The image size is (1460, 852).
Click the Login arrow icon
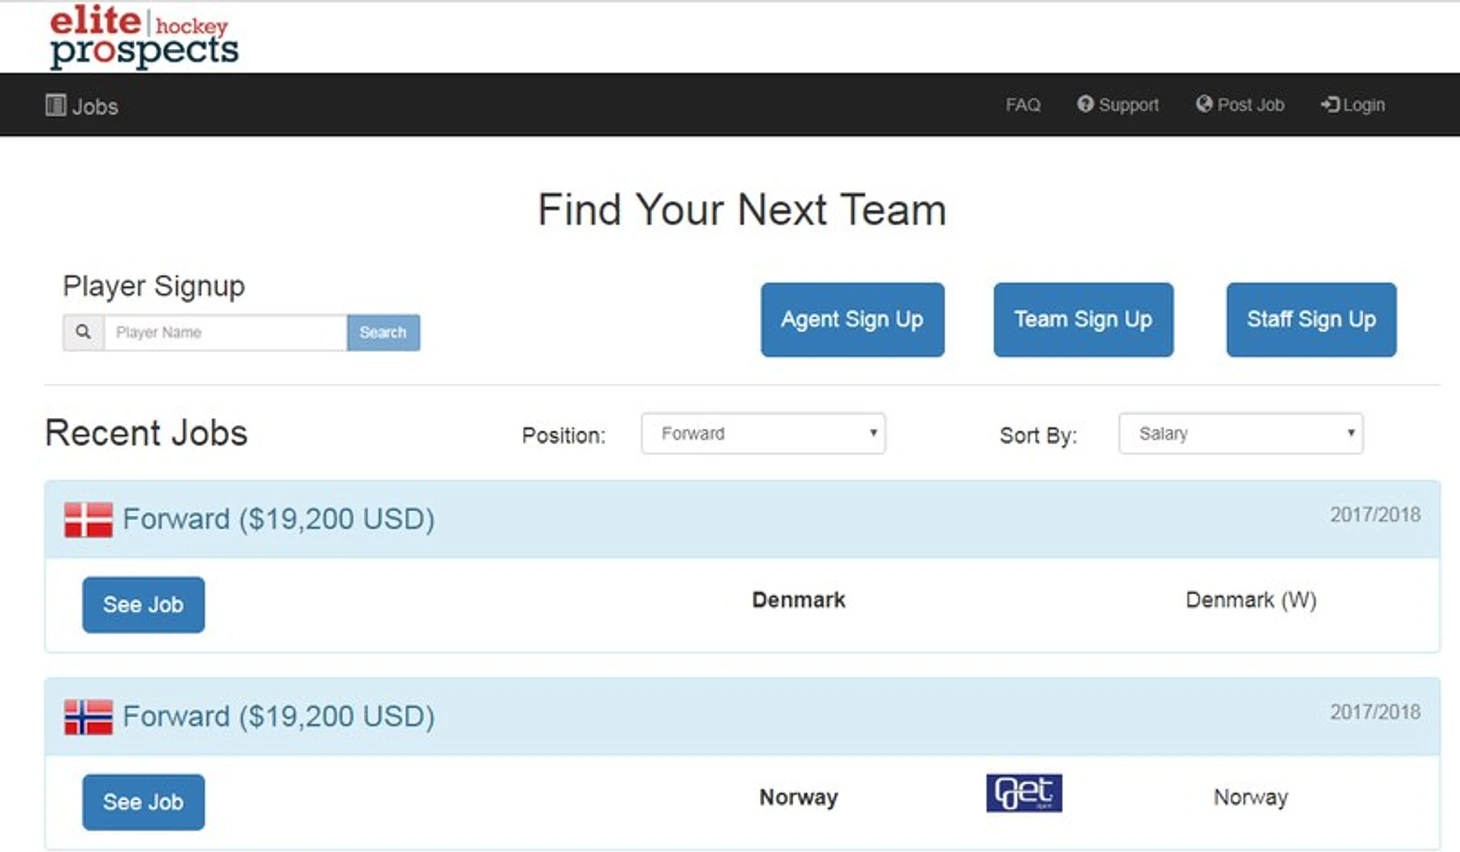(1330, 104)
